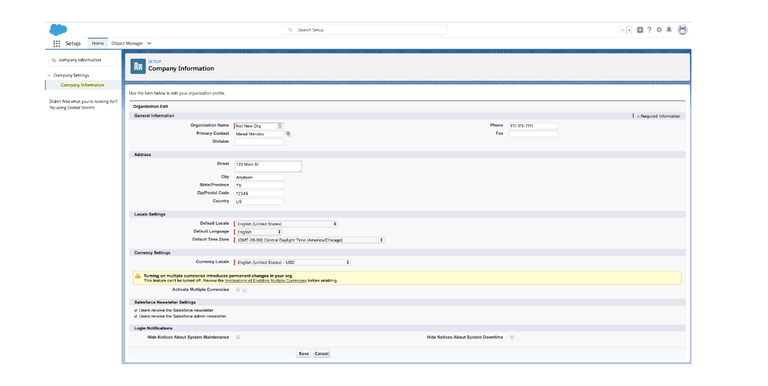This screenshot has height=386, width=768.
Task: Toggle Hide Notices About System Downtime
Action: tap(512, 338)
